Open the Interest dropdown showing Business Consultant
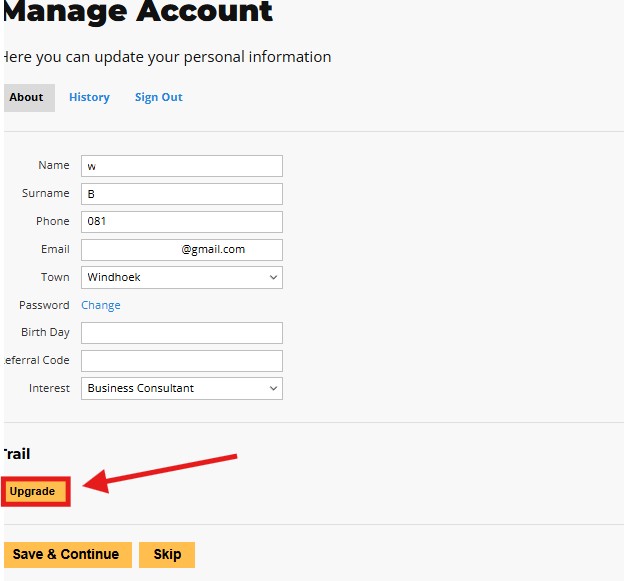Screen dimensions: 624x581 click(181, 388)
